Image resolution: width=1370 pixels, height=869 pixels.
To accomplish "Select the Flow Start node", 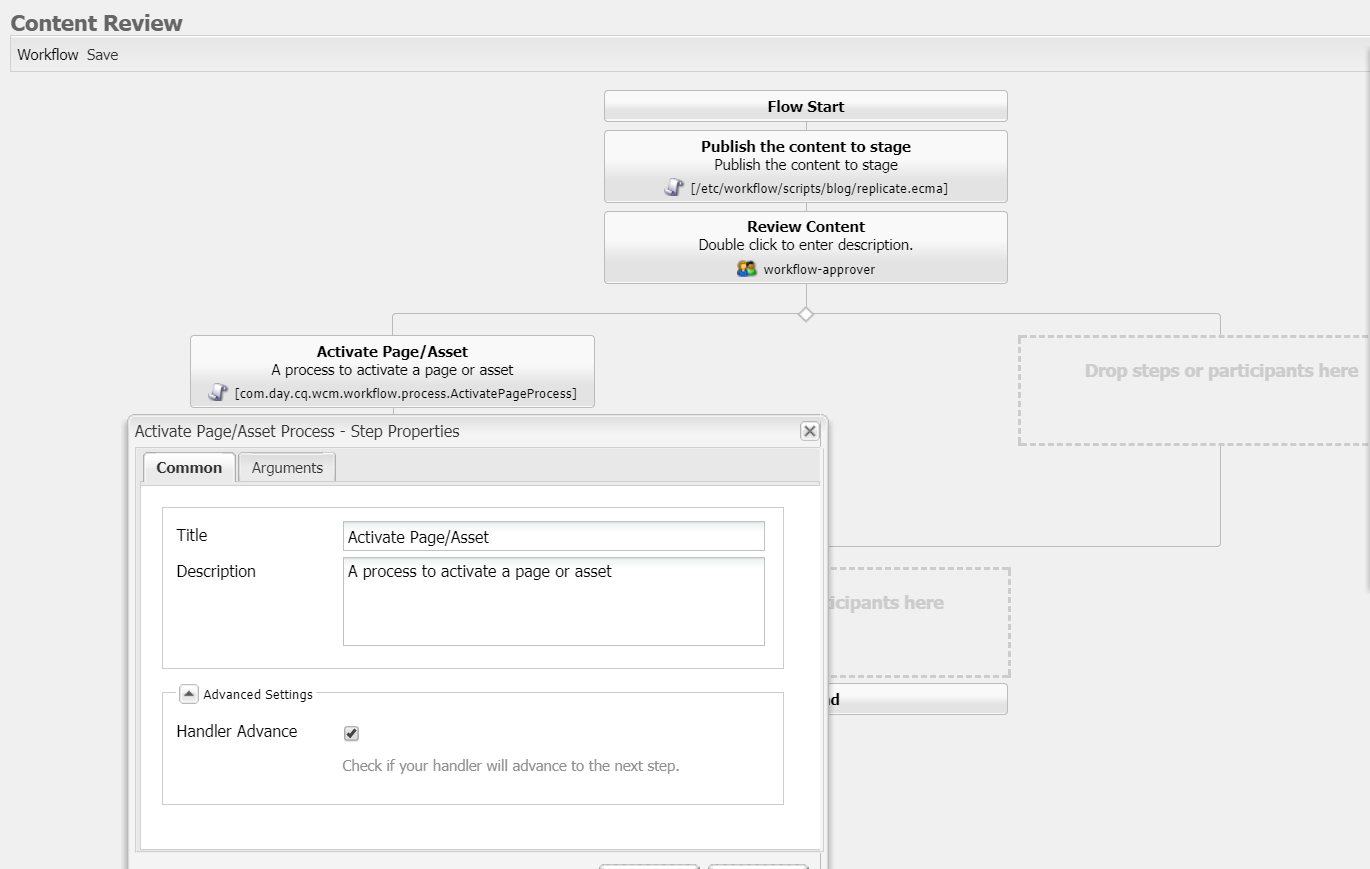I will [x=806, y=106].
